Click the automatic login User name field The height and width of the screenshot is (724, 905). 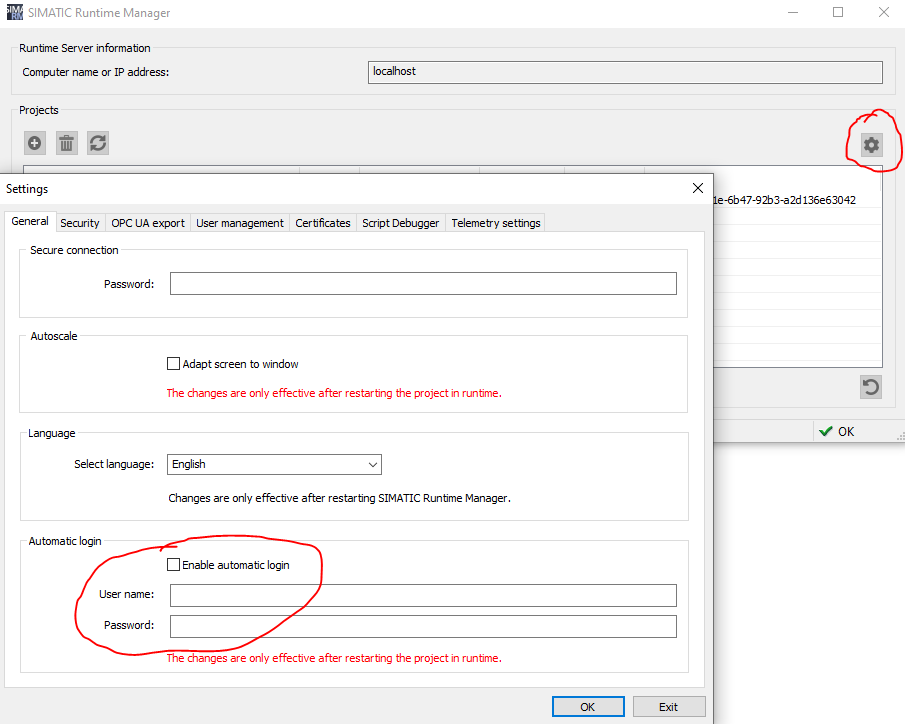423,595
